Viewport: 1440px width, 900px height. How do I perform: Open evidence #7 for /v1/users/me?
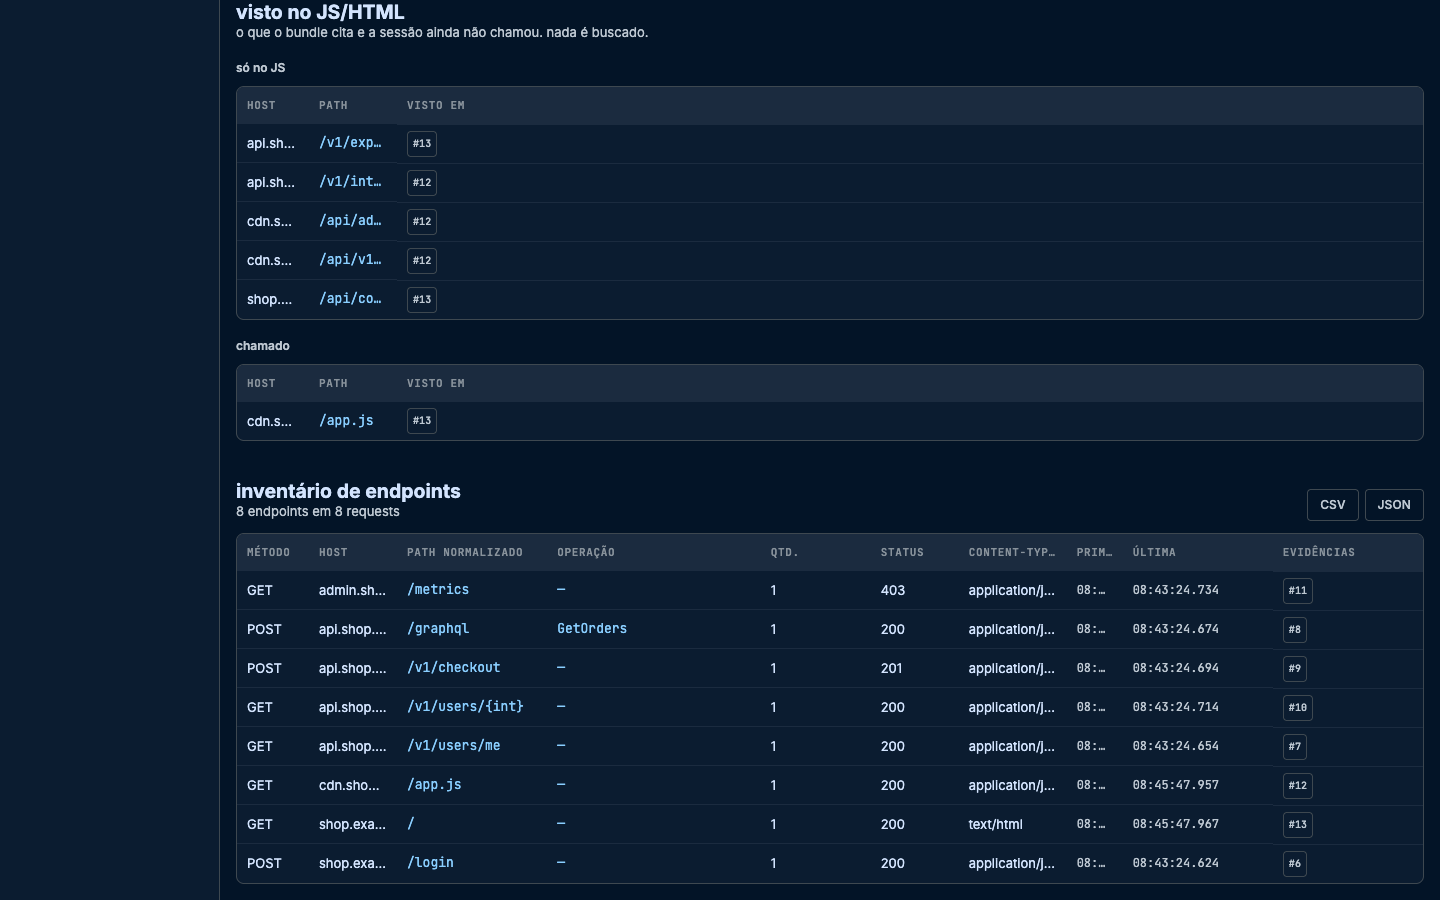1295,747
